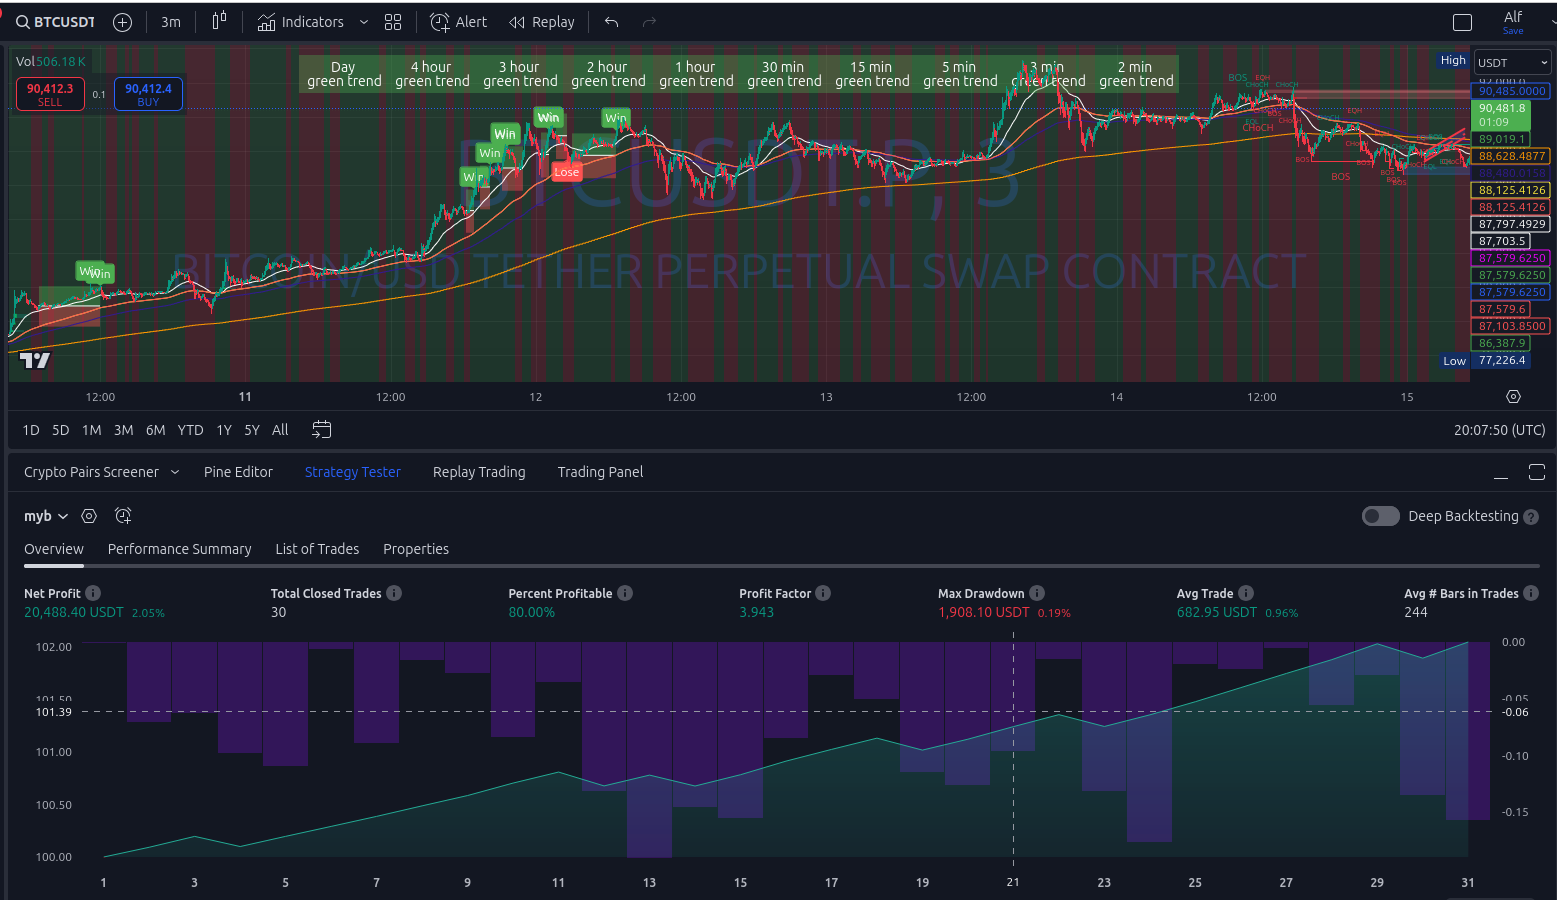Open the USDT currency dropdown
The width and height of the screenshot is (1557, 900).
pyautogui.click(x=1512, y=62)
